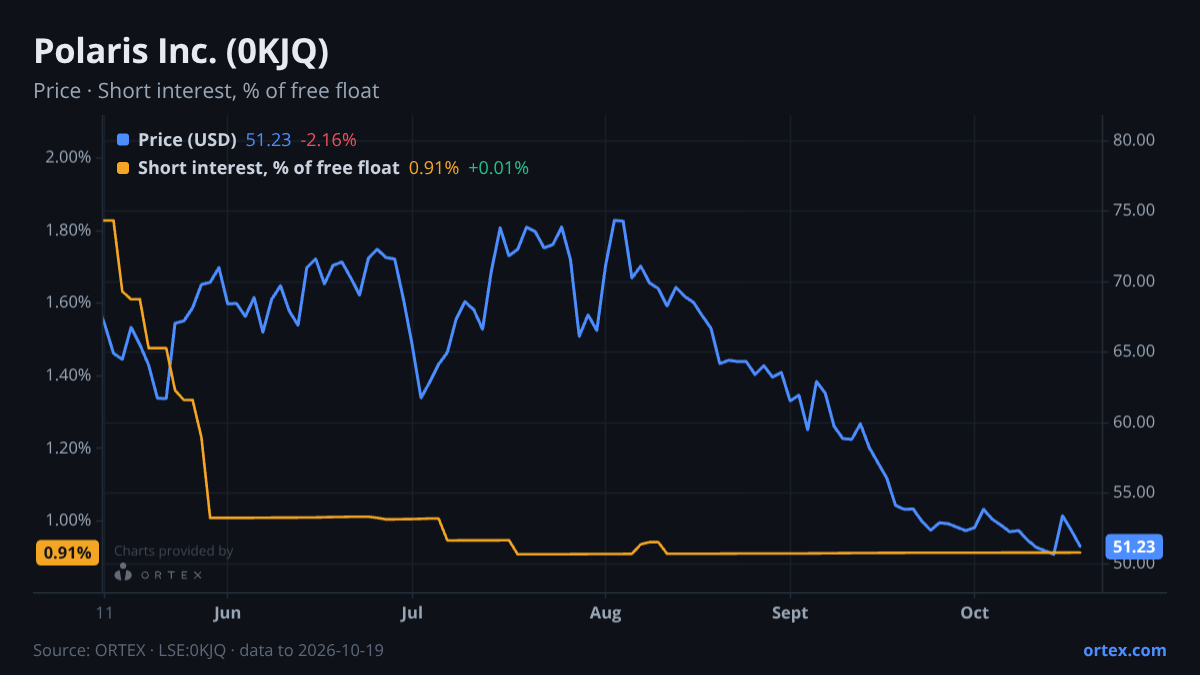The height and width of the screenshot is (675, 1200).
Task: Click the orange Short interest legend swatch
Action: point(123,168)
